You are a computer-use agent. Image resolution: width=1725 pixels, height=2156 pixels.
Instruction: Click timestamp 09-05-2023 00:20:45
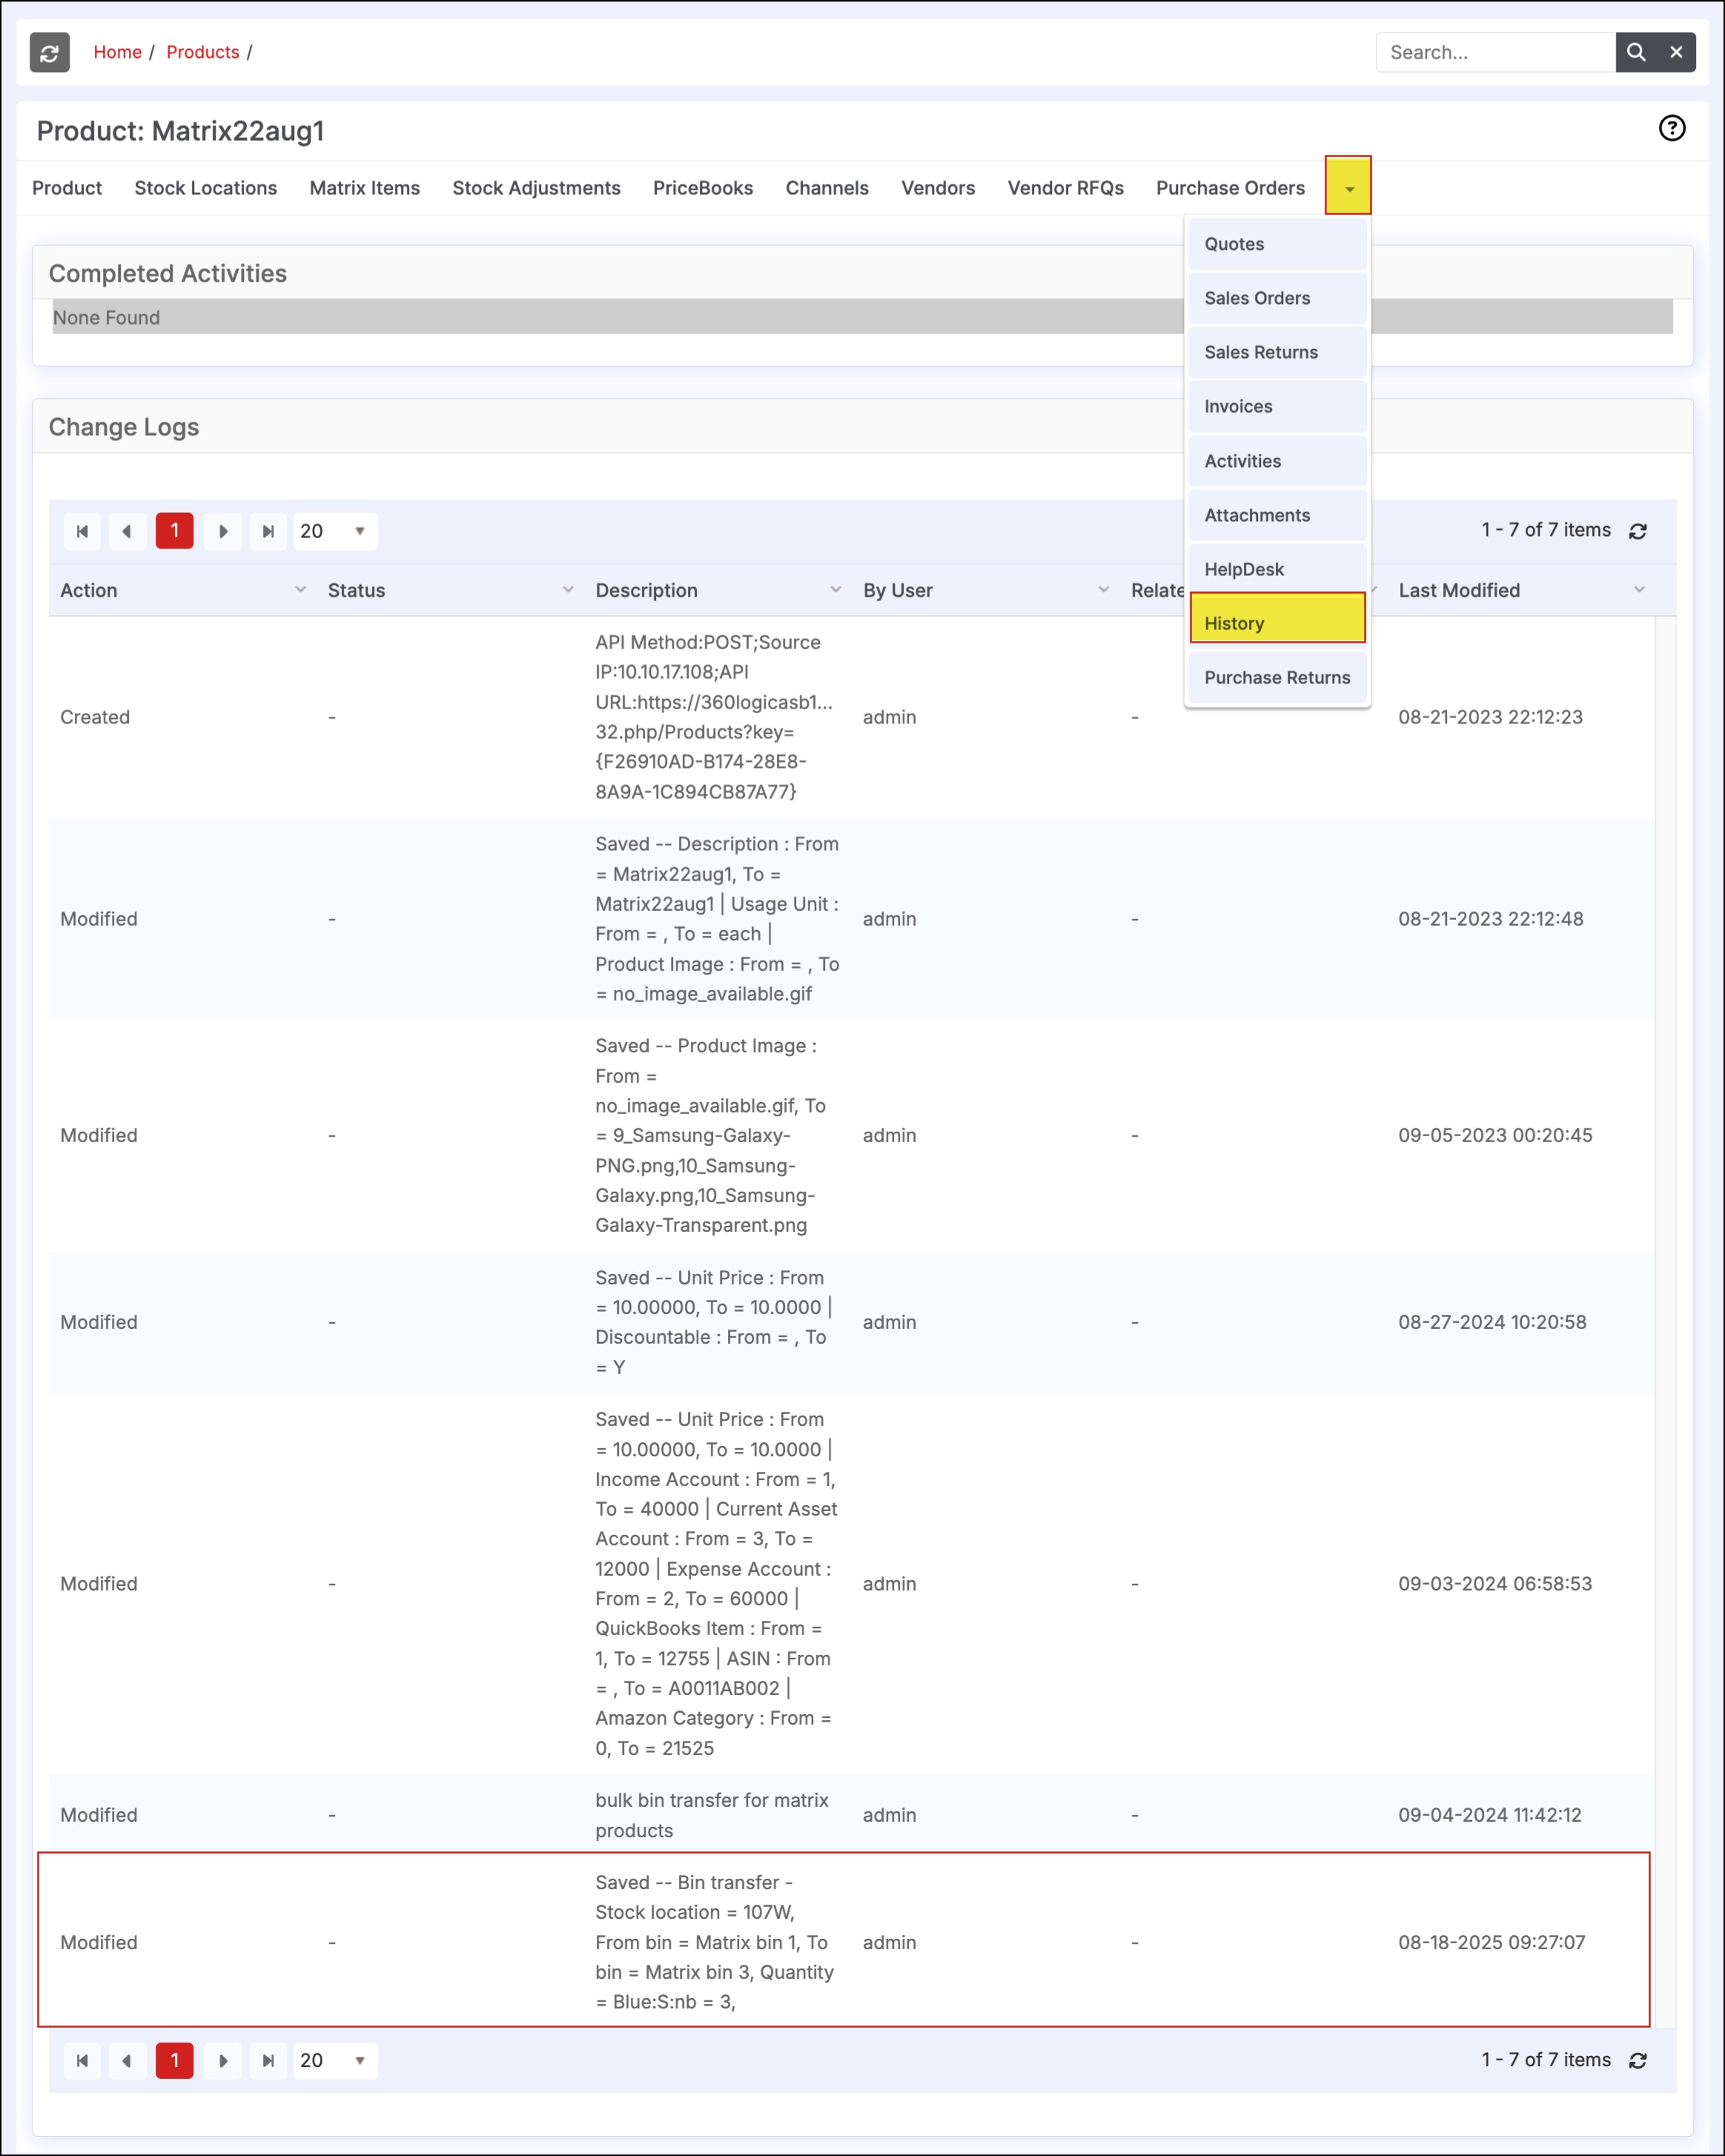tap(1495, 1135)
